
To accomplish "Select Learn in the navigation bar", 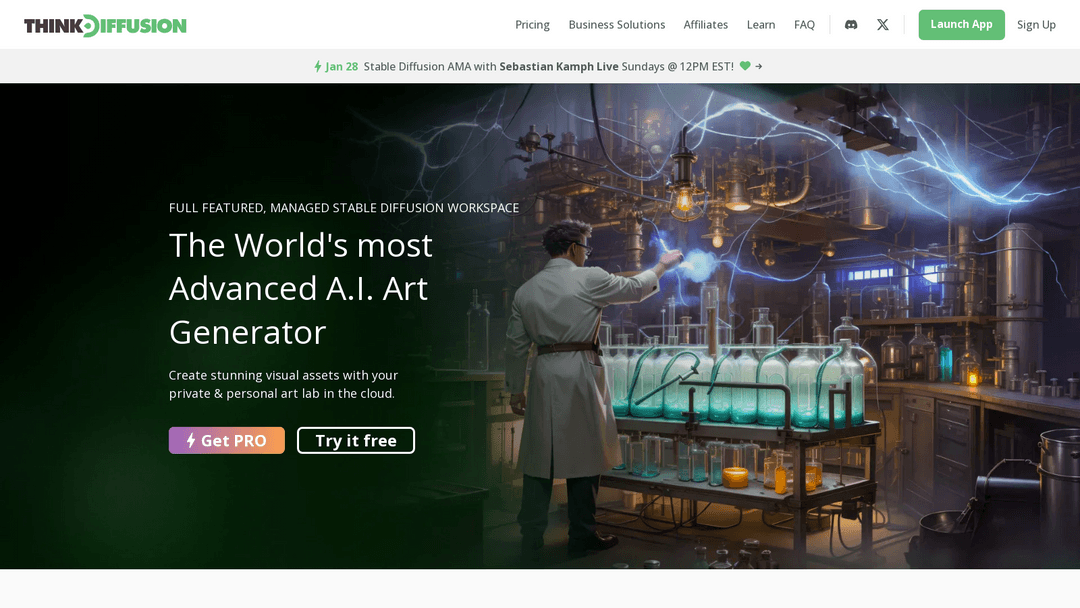I will click(x=760, y=25).
